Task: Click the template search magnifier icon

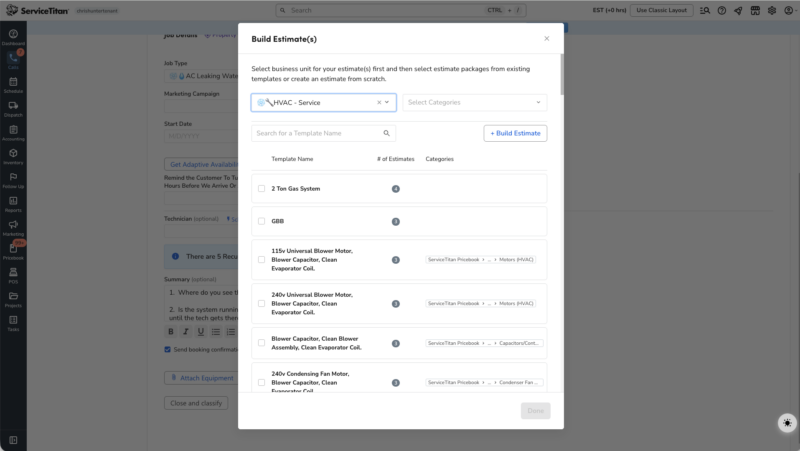Action: (x=386, y=133)
